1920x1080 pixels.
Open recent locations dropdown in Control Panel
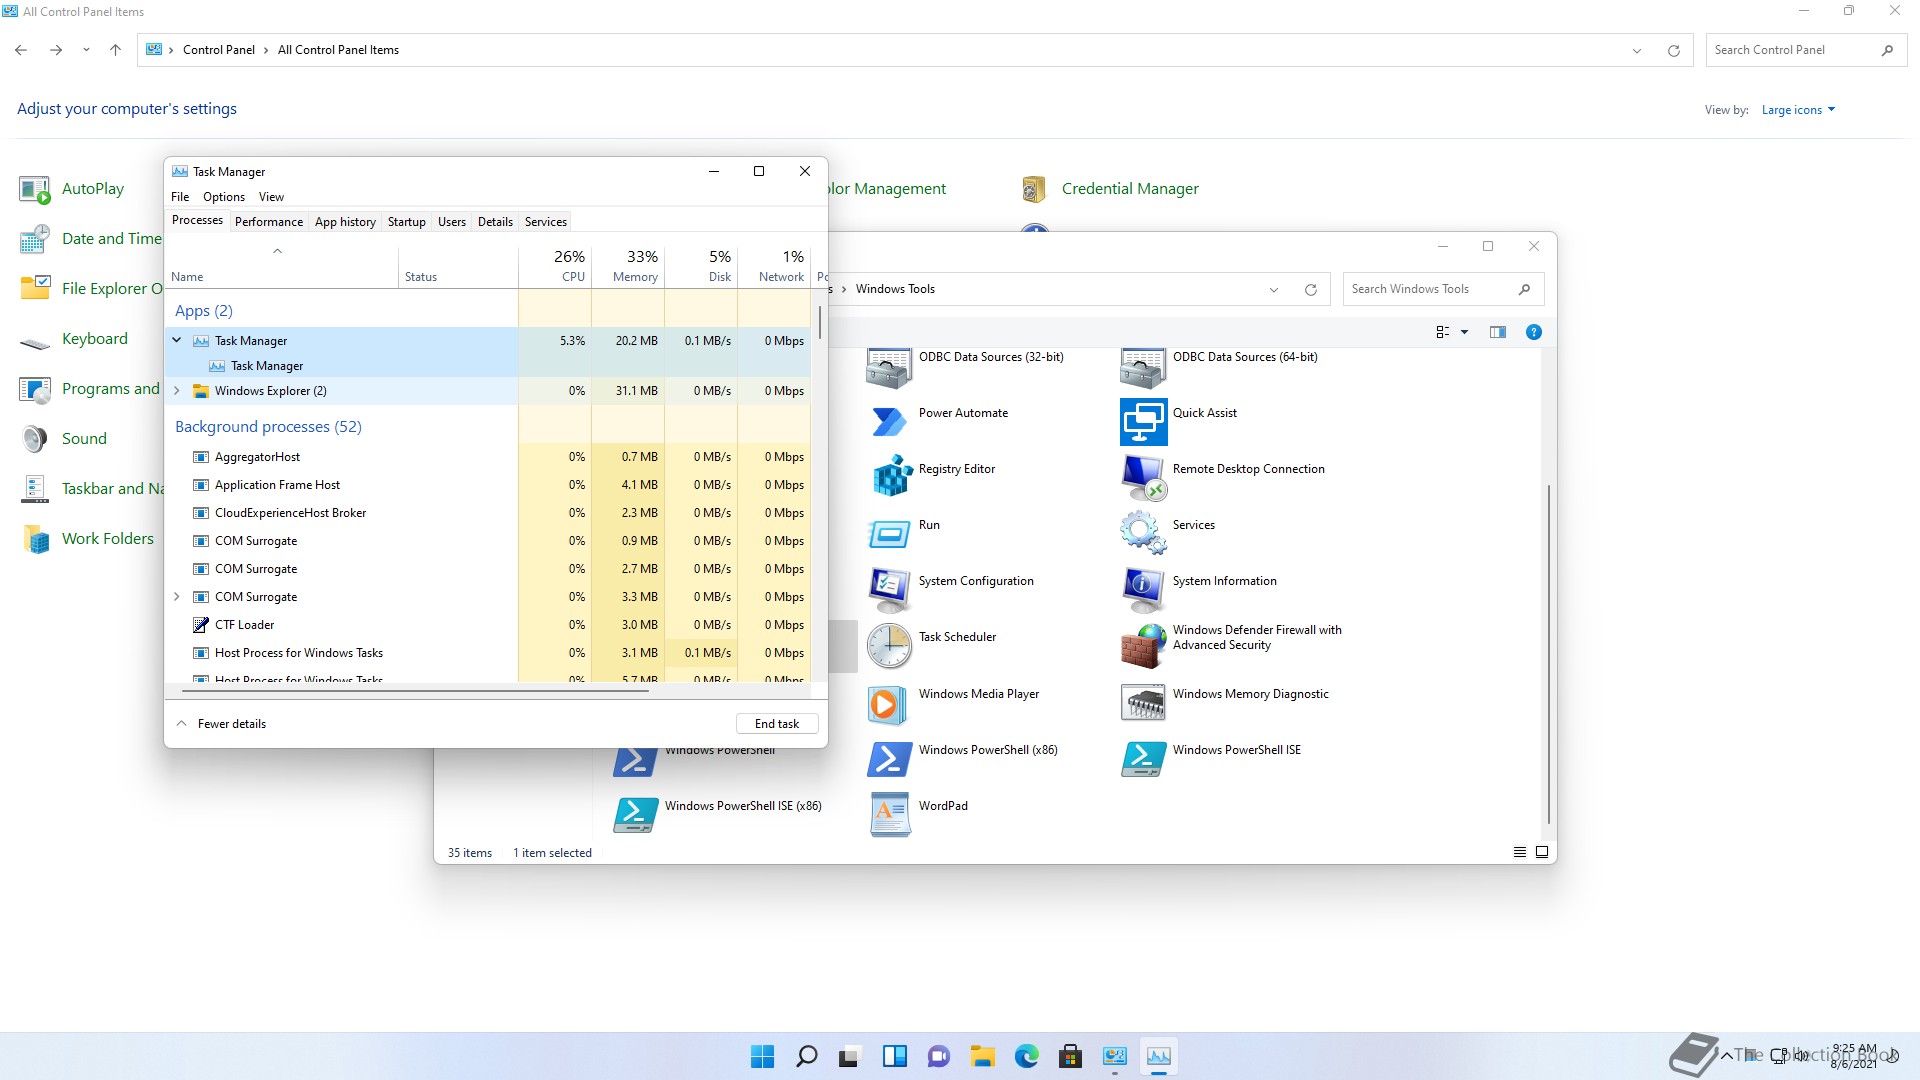[x=86, y=50]
